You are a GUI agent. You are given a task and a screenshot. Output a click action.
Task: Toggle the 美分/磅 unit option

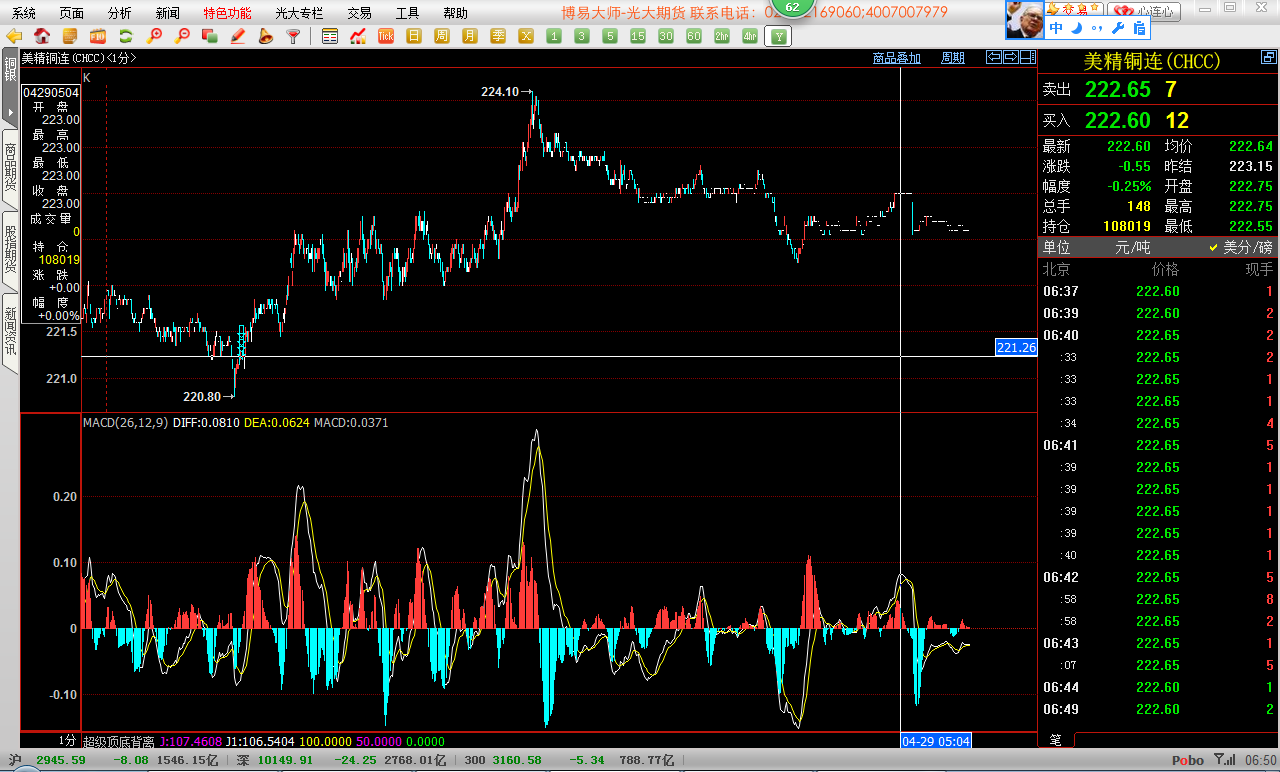click(1240, 247)
